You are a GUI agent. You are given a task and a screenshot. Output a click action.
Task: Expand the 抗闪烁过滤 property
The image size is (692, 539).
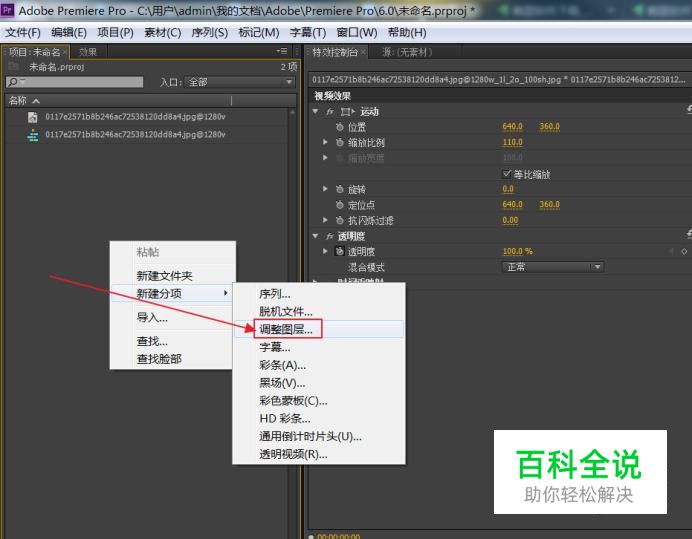point(325,220)
